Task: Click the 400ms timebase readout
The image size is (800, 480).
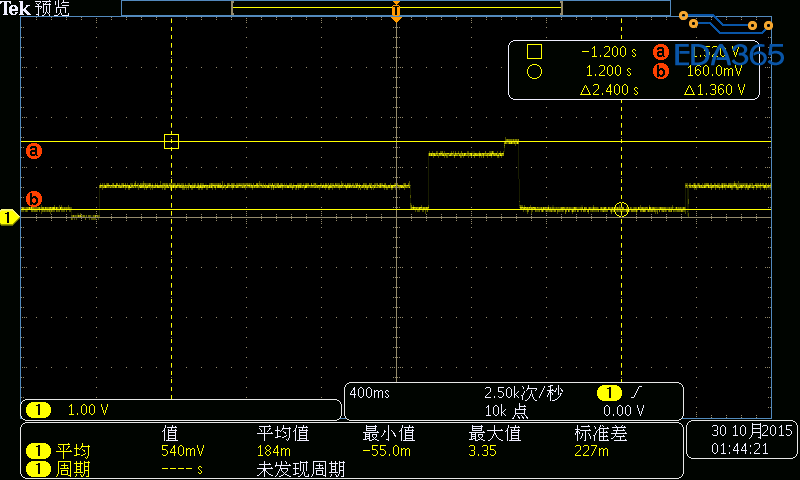Action: point(369,393)
